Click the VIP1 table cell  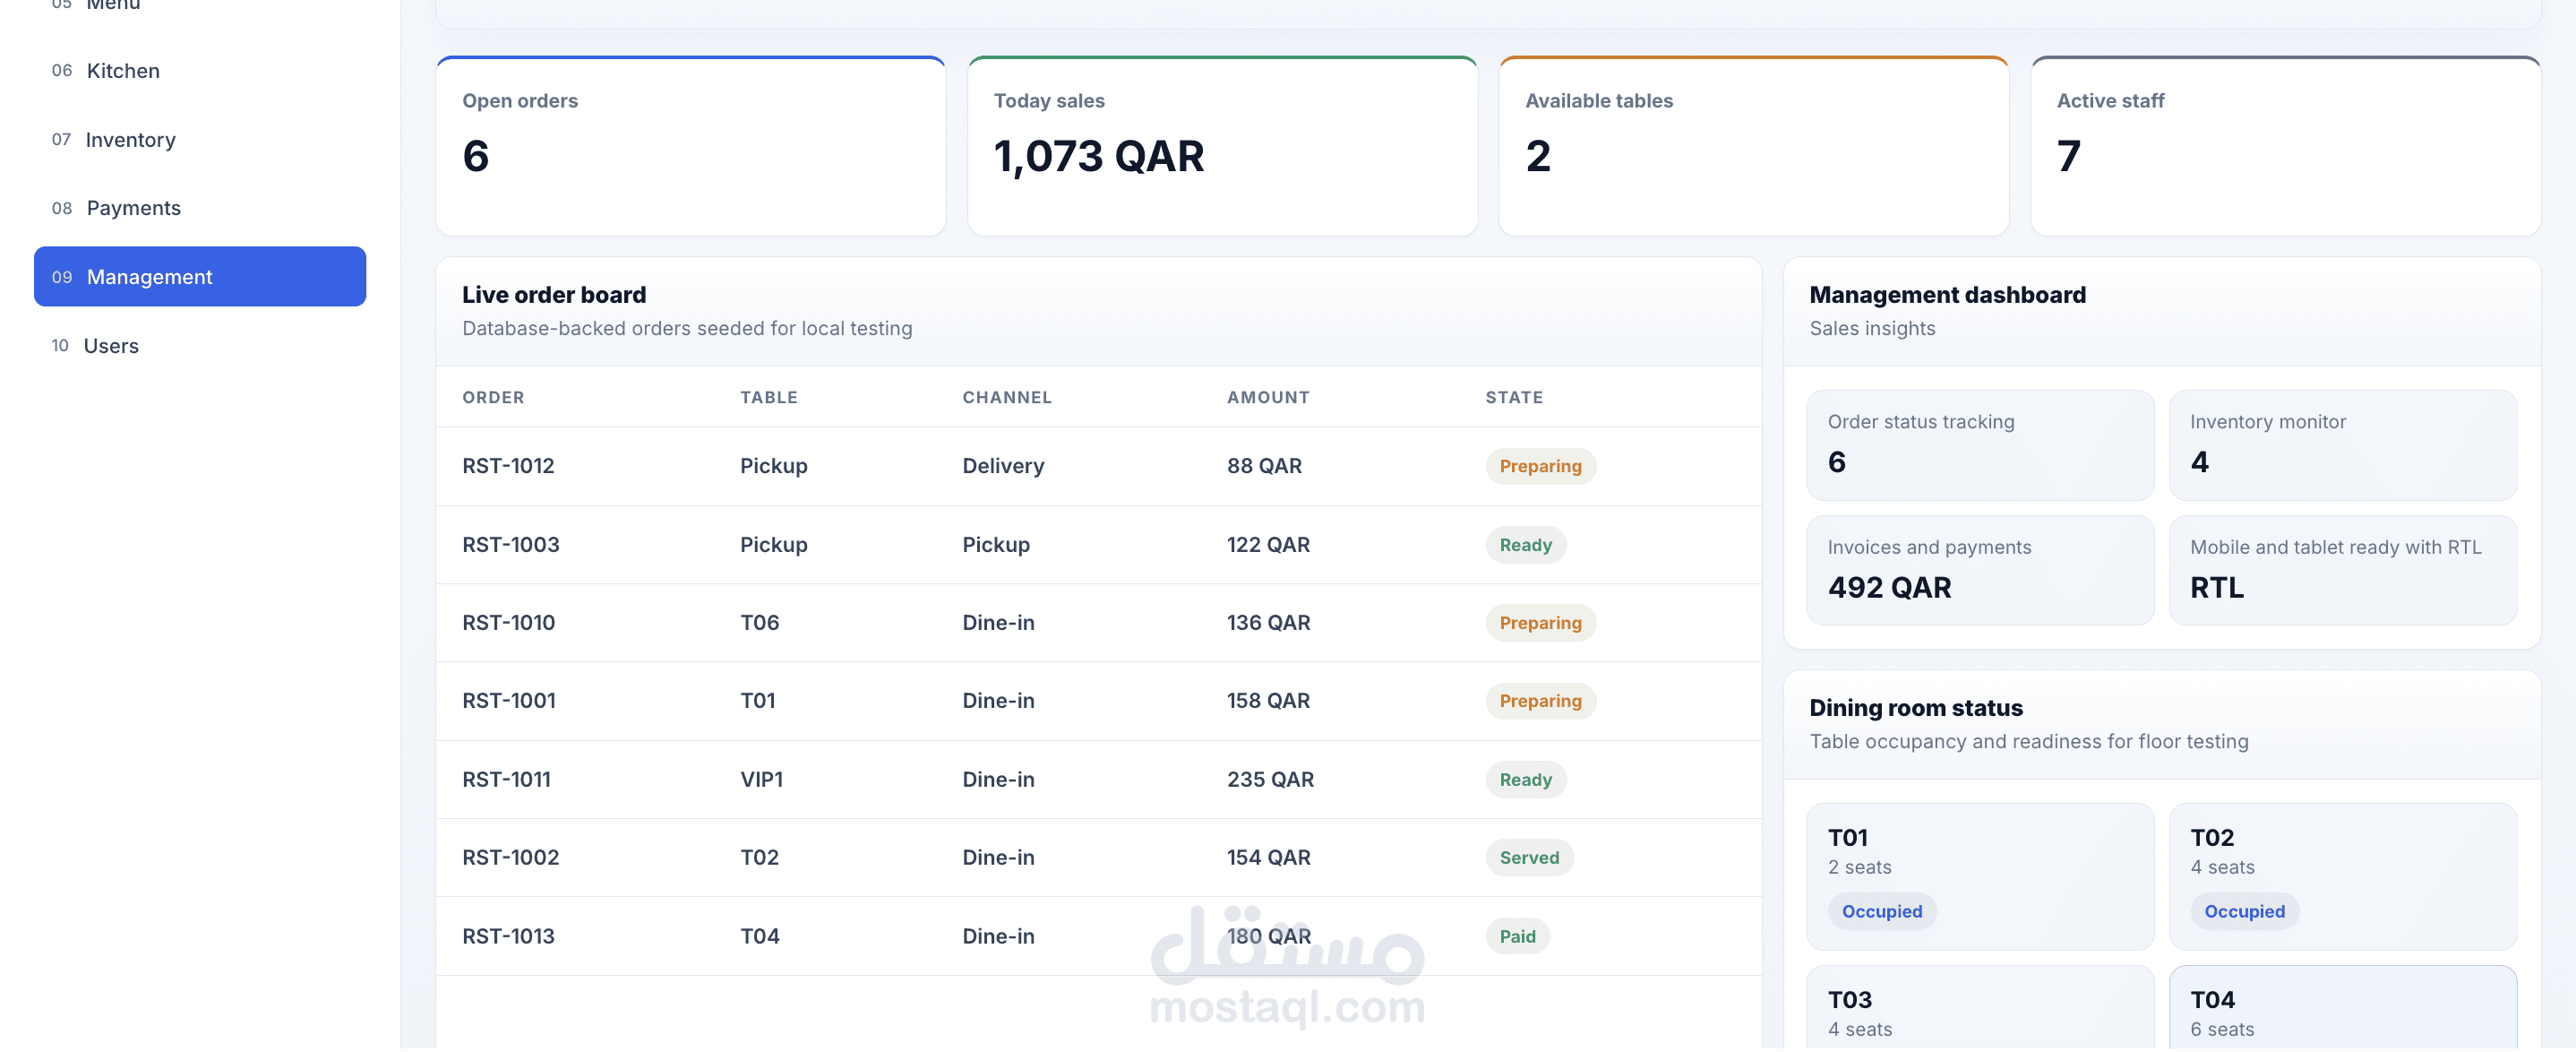[x=761, y=780]
